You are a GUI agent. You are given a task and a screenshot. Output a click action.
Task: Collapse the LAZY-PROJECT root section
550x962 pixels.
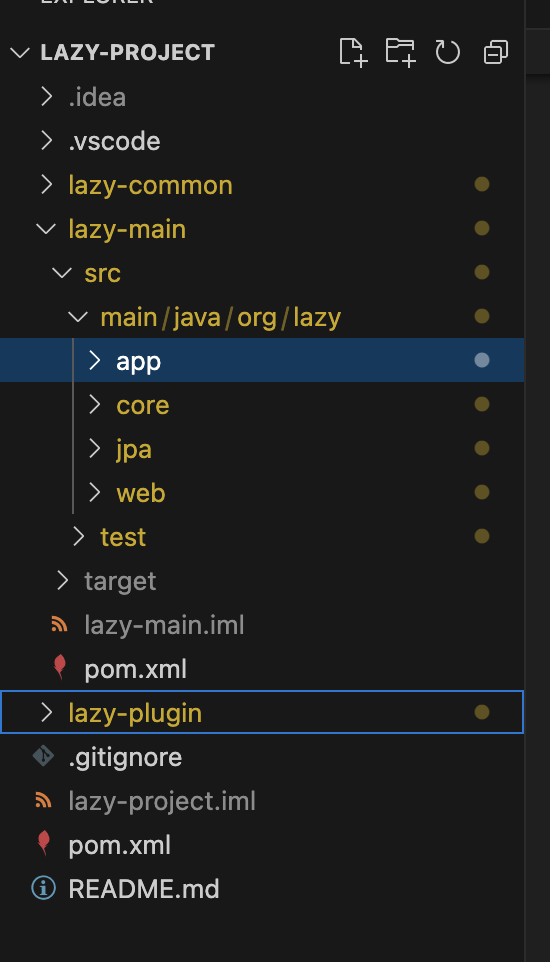click(20, 53)
